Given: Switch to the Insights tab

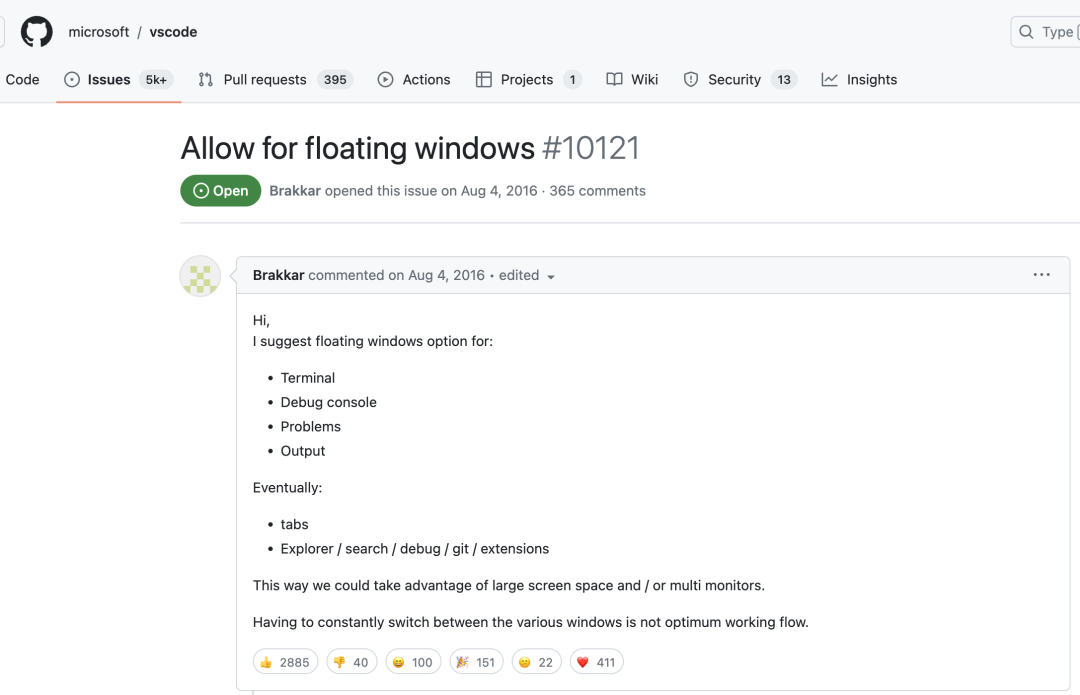Looking at the screenshot, I should tap(860, 79).
